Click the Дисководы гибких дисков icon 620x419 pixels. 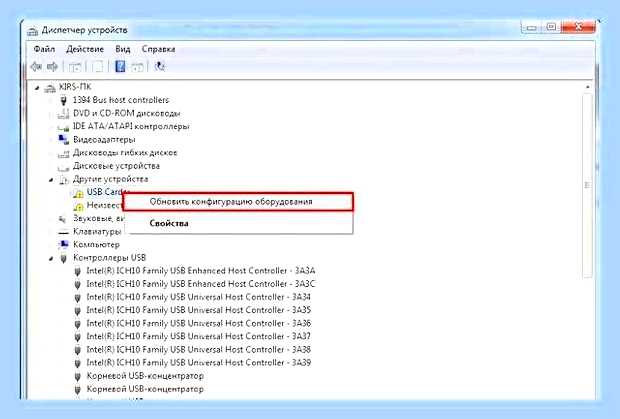pyautogui.click(x=63, y=153)
